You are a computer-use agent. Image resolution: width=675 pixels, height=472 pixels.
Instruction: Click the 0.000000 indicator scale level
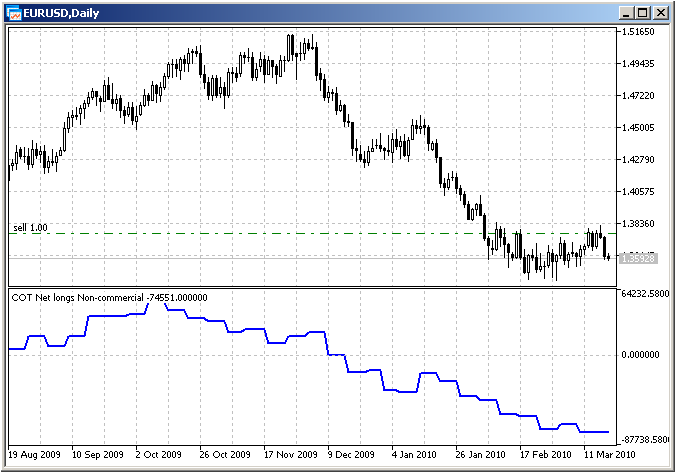point(640,354)
